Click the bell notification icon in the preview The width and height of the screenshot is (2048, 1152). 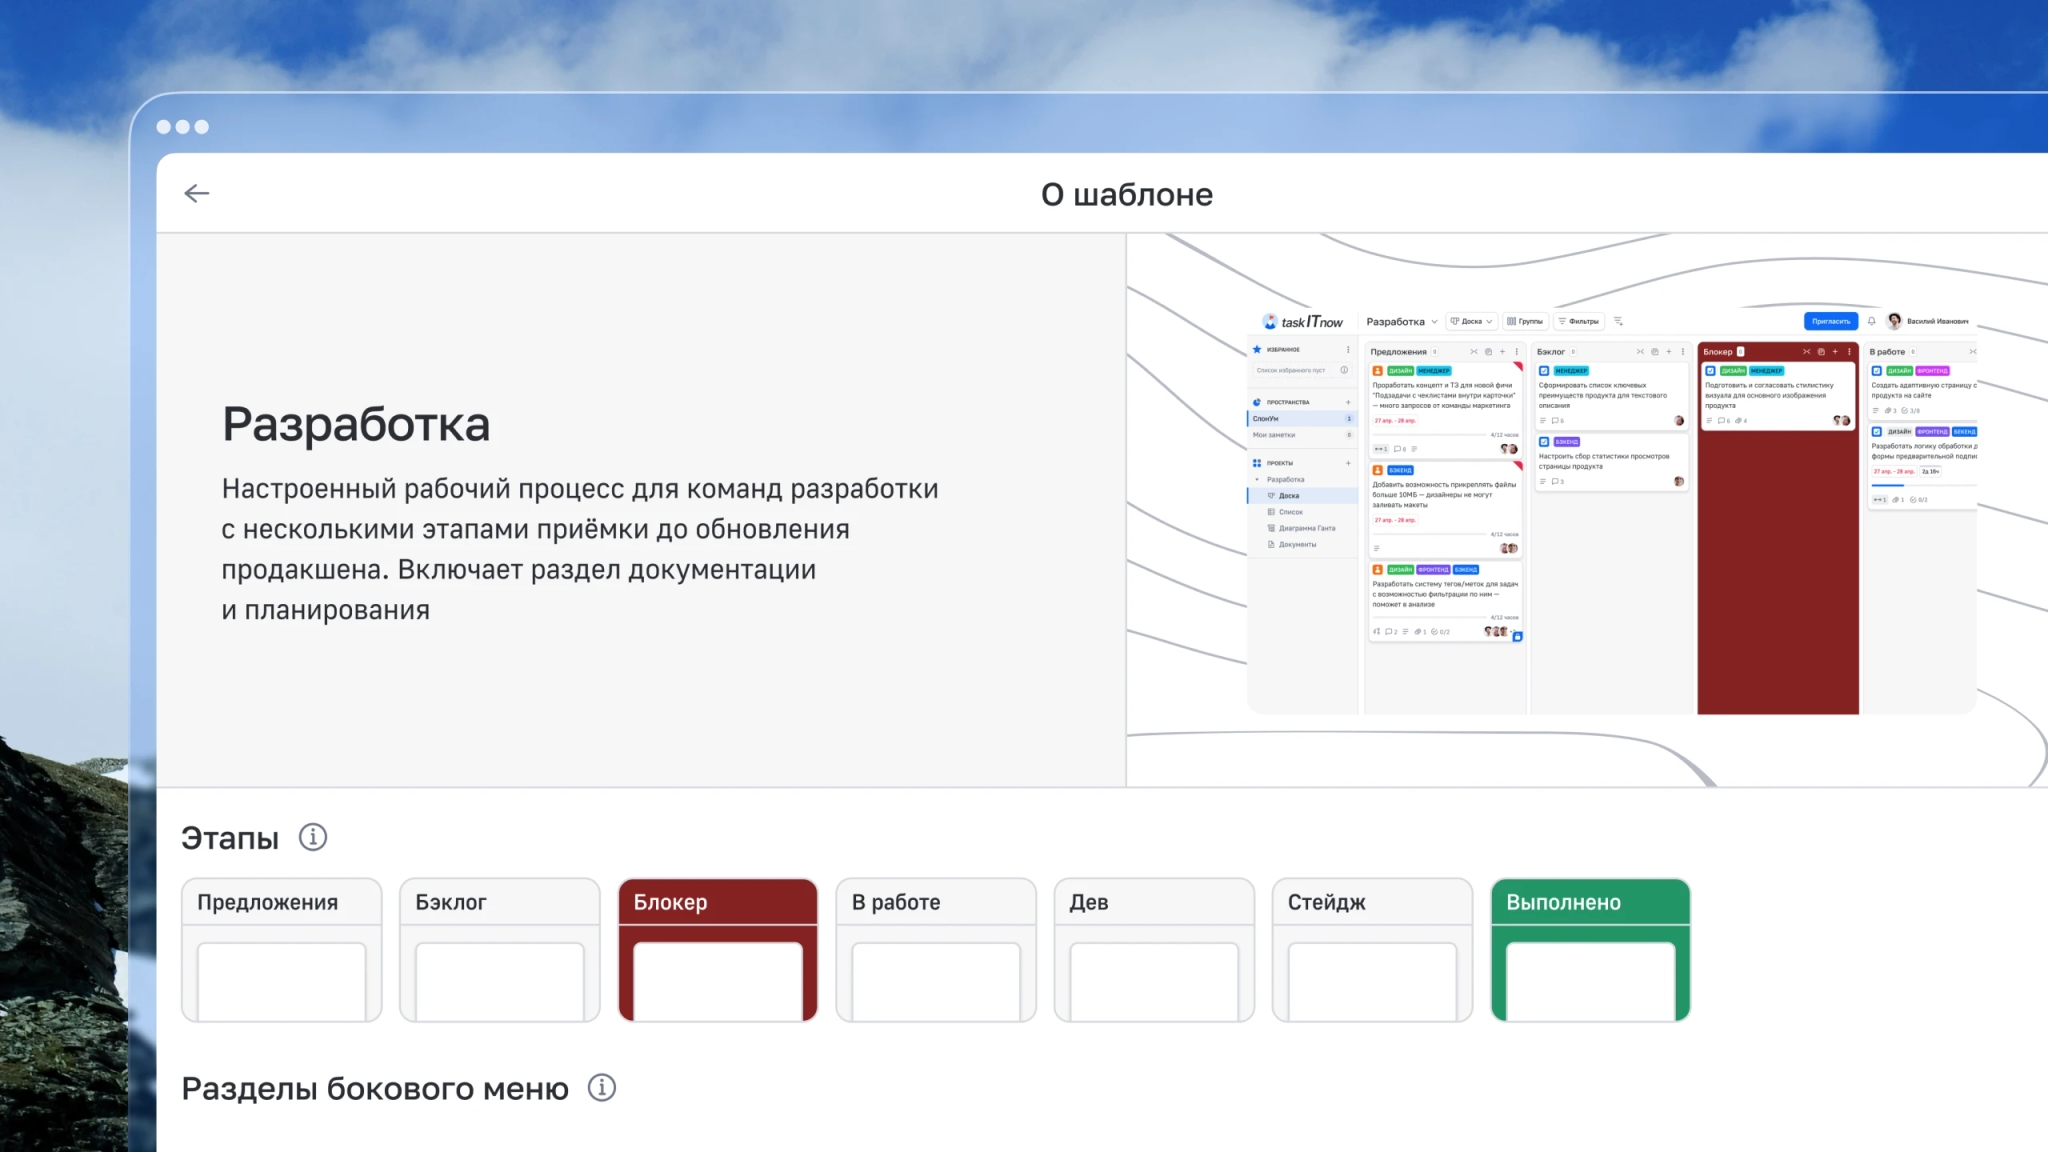[x=1871, y=321]
